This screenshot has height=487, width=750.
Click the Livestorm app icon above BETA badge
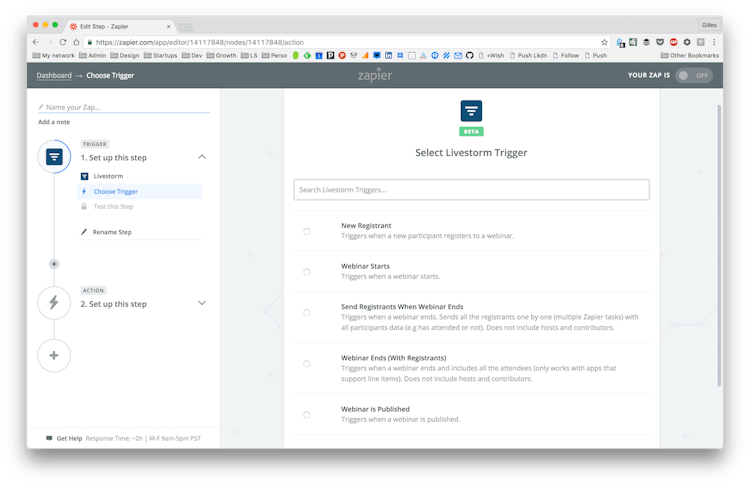(x=471, y=111)
